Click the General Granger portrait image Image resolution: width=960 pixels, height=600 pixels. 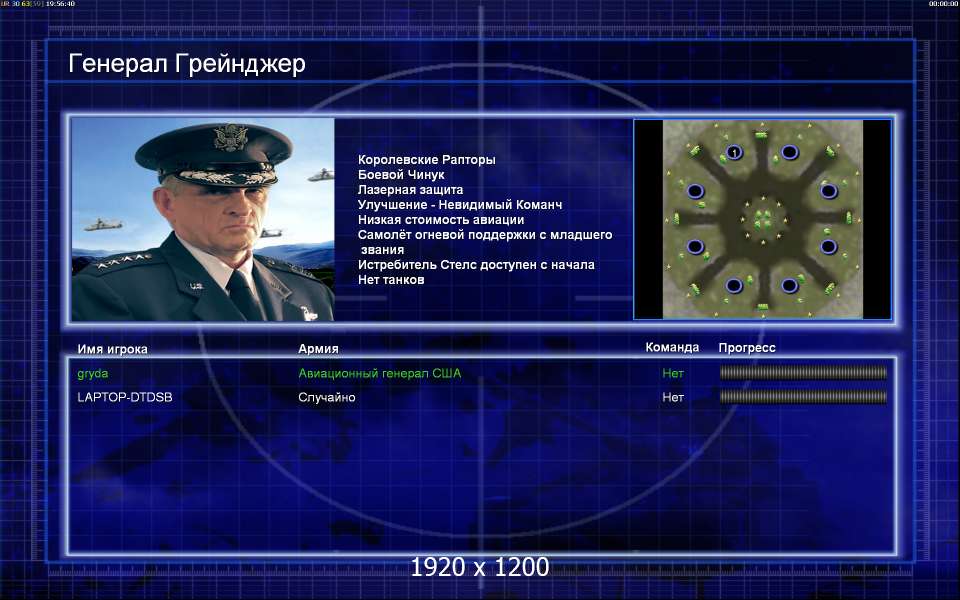(203, 219)
